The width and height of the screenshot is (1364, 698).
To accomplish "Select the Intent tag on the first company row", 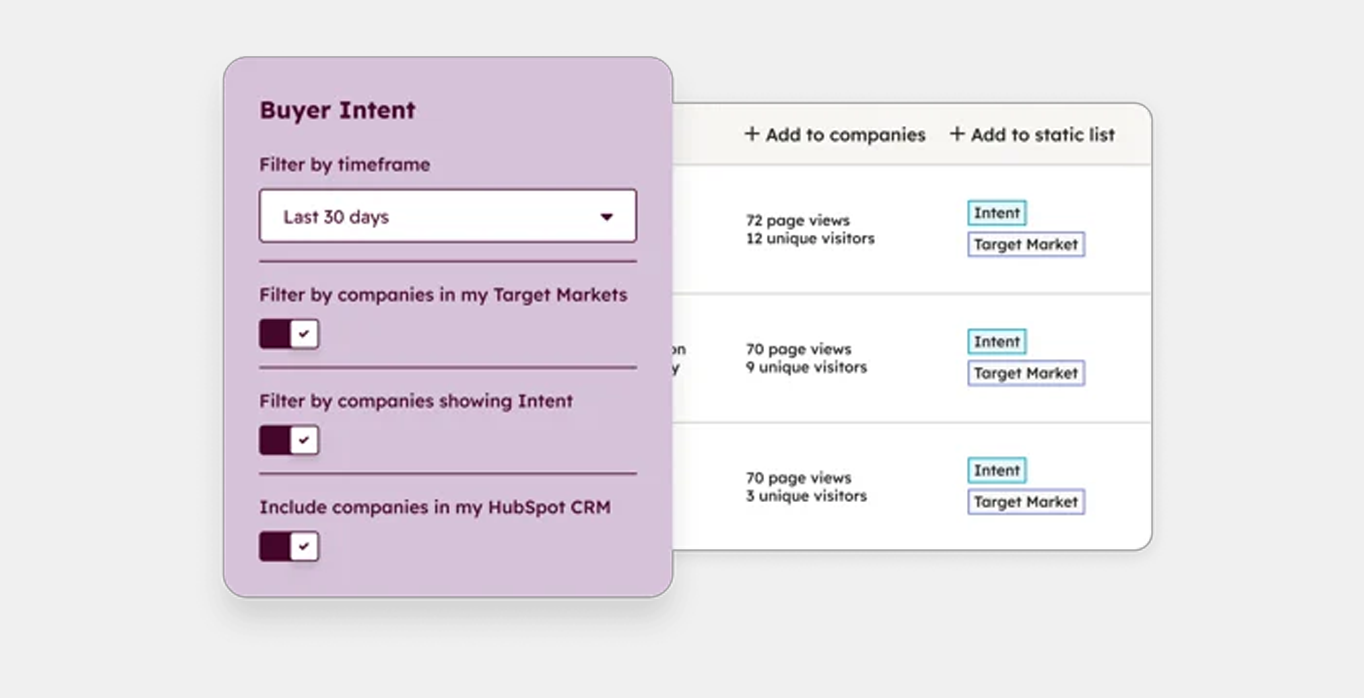I will 996,212.
